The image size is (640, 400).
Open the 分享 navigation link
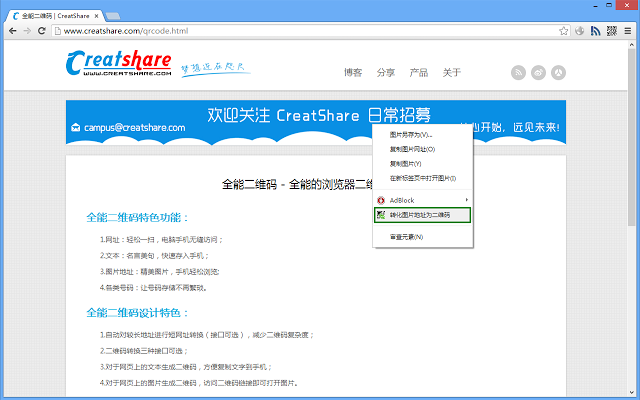coord(386,73)
